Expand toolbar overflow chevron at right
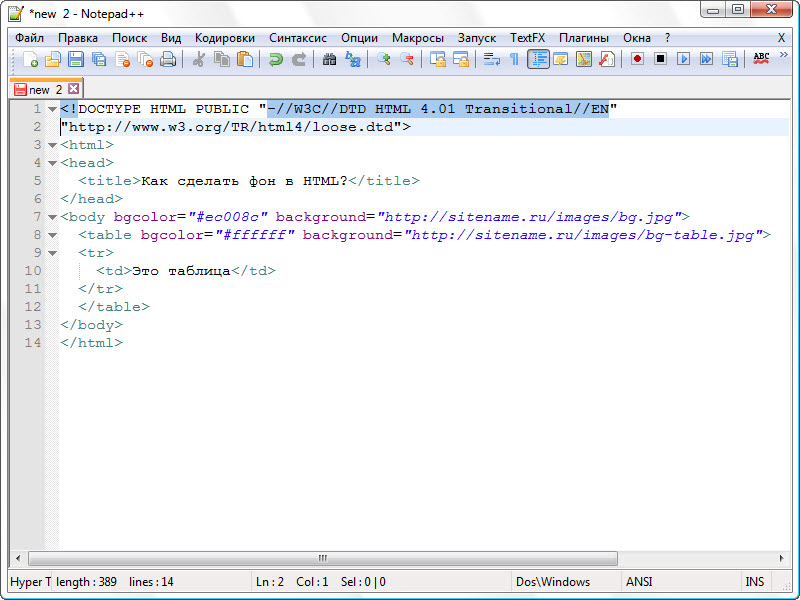 click(x=784, y=57)
